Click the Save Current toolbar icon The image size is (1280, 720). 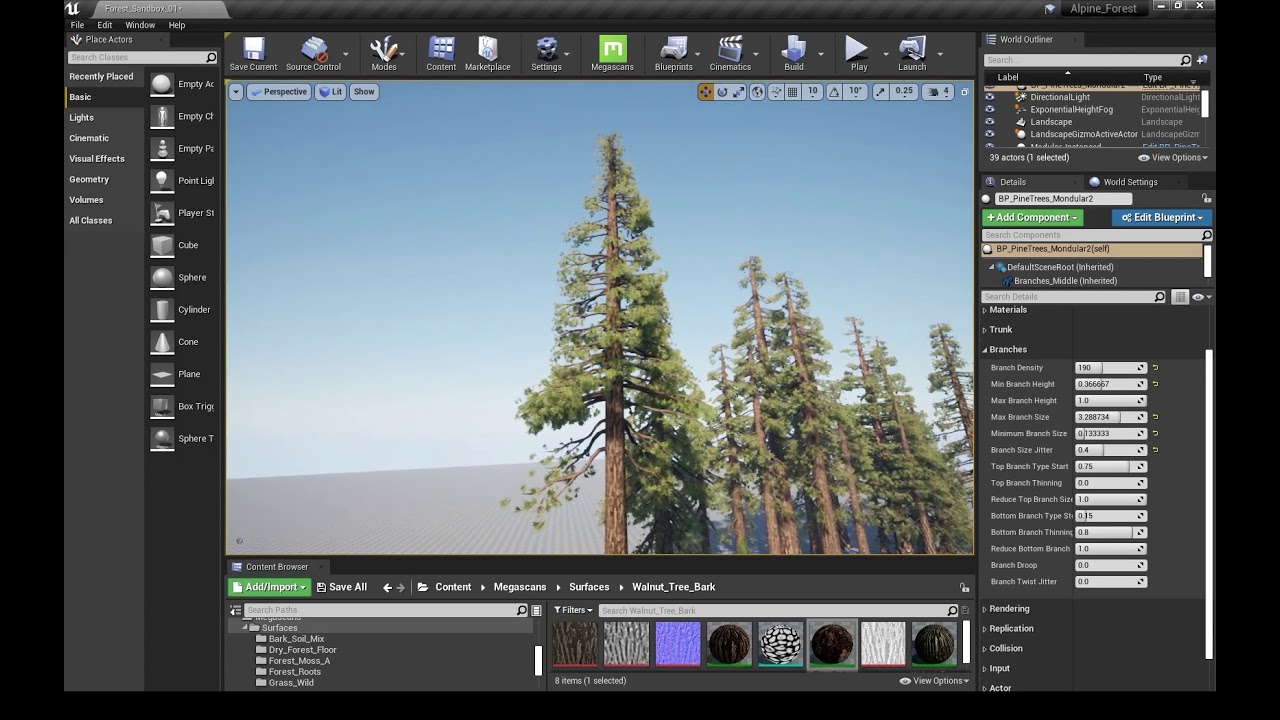point(253,54)
